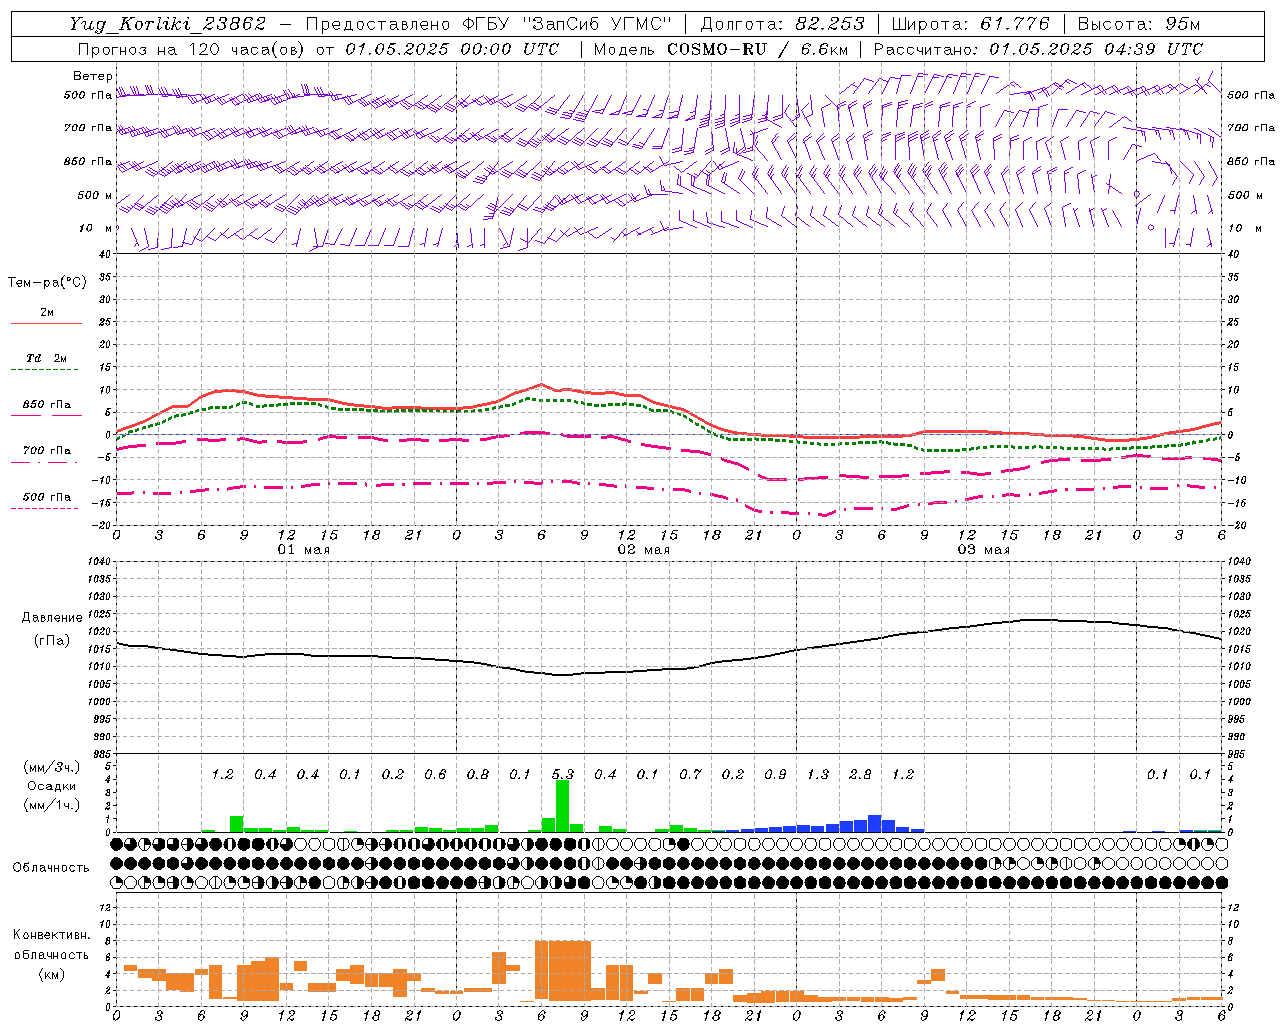The image size is (1280, 1024).
Task: Click the solid red line sample under 2м
Action: [47, 323]
